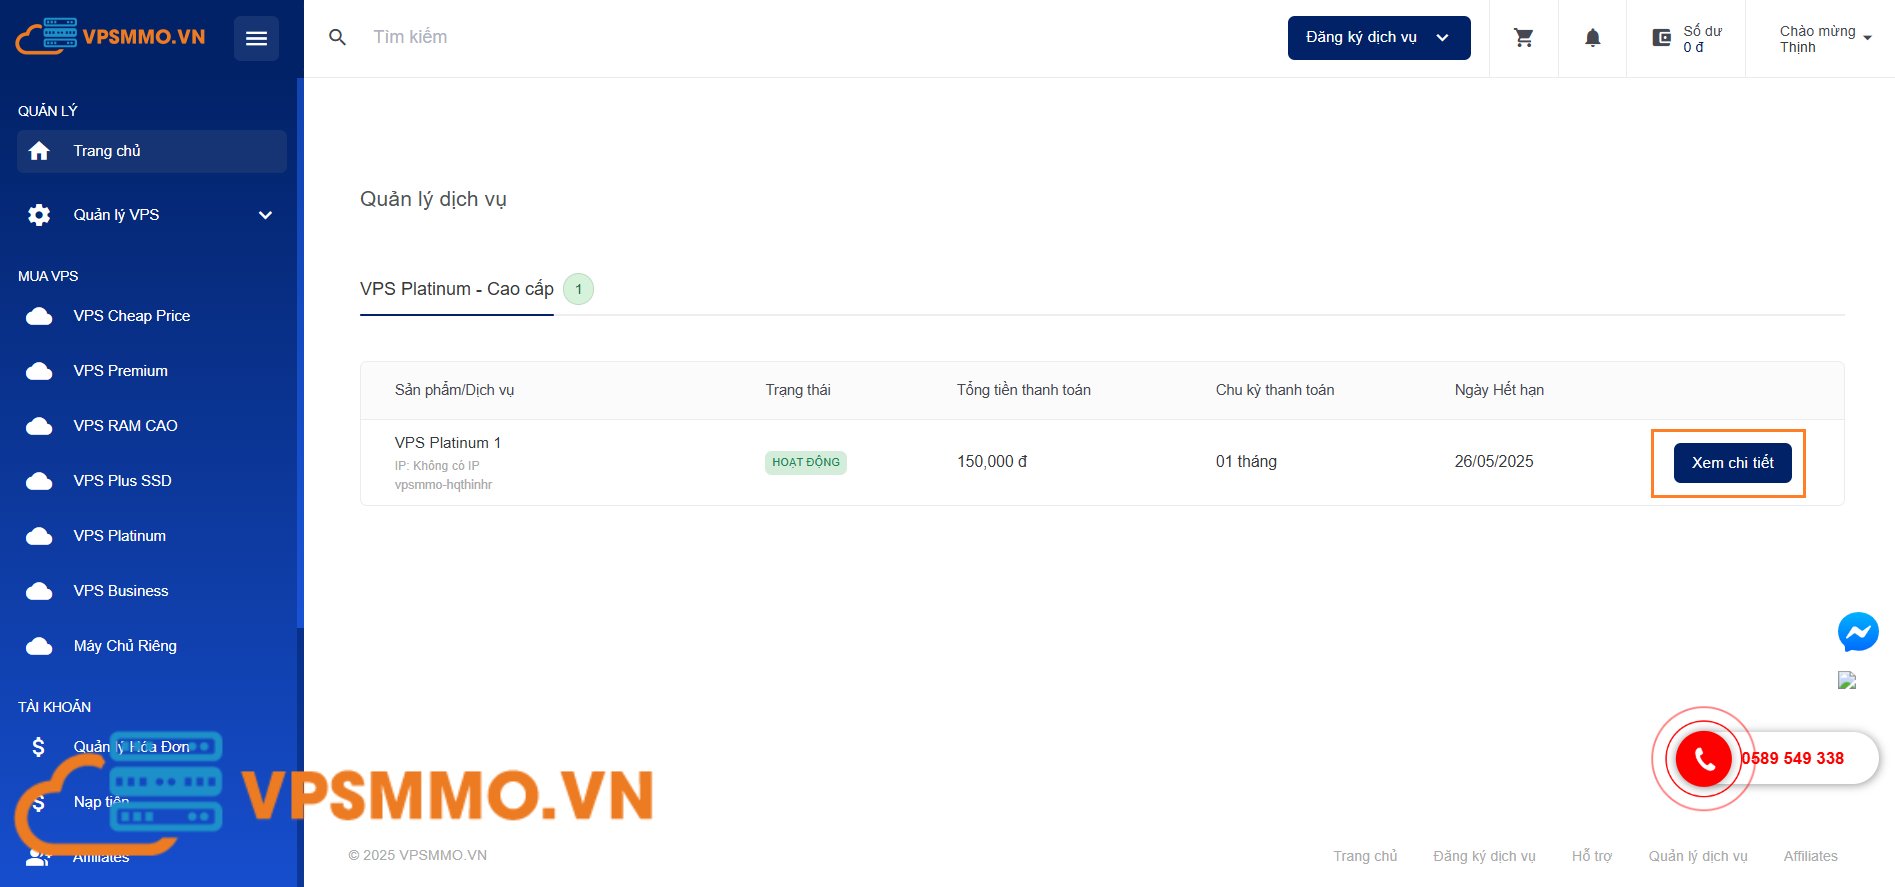Click the VPSMMO.VN logo in sidebar
Viewport: 1895px width, 887px height.
(111, 37)
